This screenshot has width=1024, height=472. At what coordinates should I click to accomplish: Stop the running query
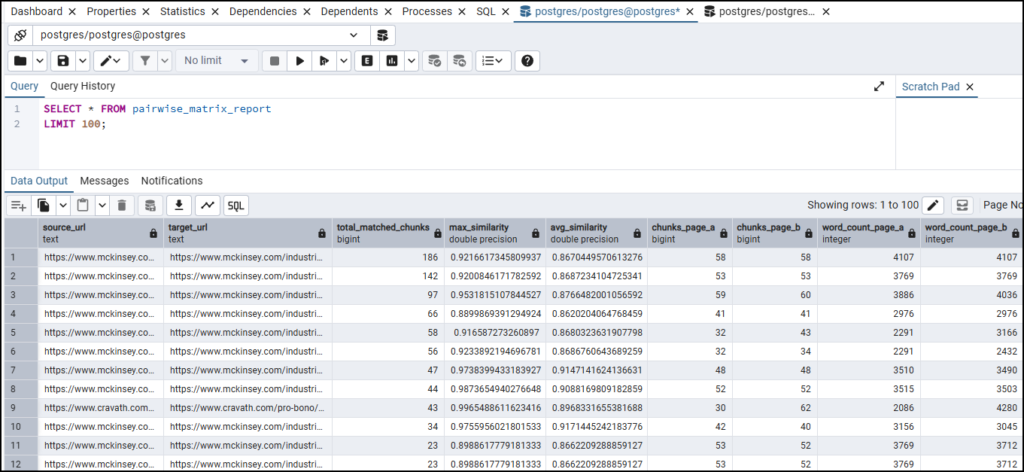click(274, 61)
